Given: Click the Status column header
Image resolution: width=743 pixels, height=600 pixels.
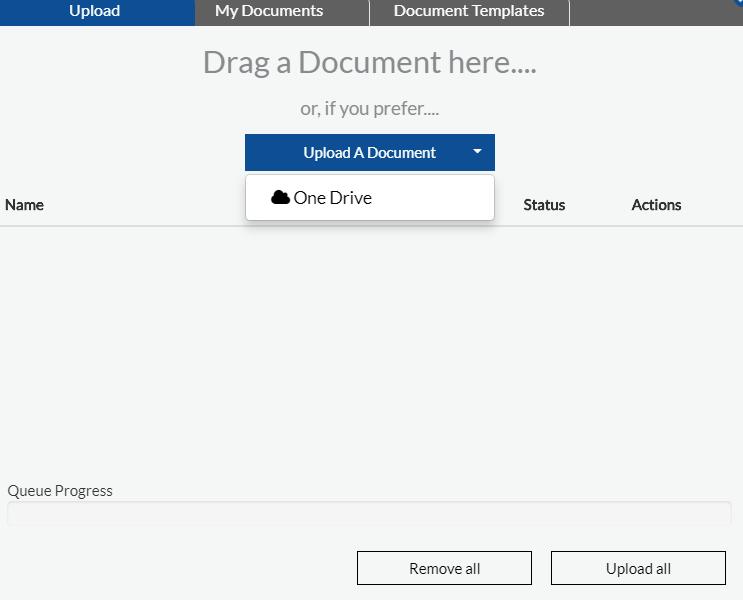Looking at the screenshot, I should point(544,205).
